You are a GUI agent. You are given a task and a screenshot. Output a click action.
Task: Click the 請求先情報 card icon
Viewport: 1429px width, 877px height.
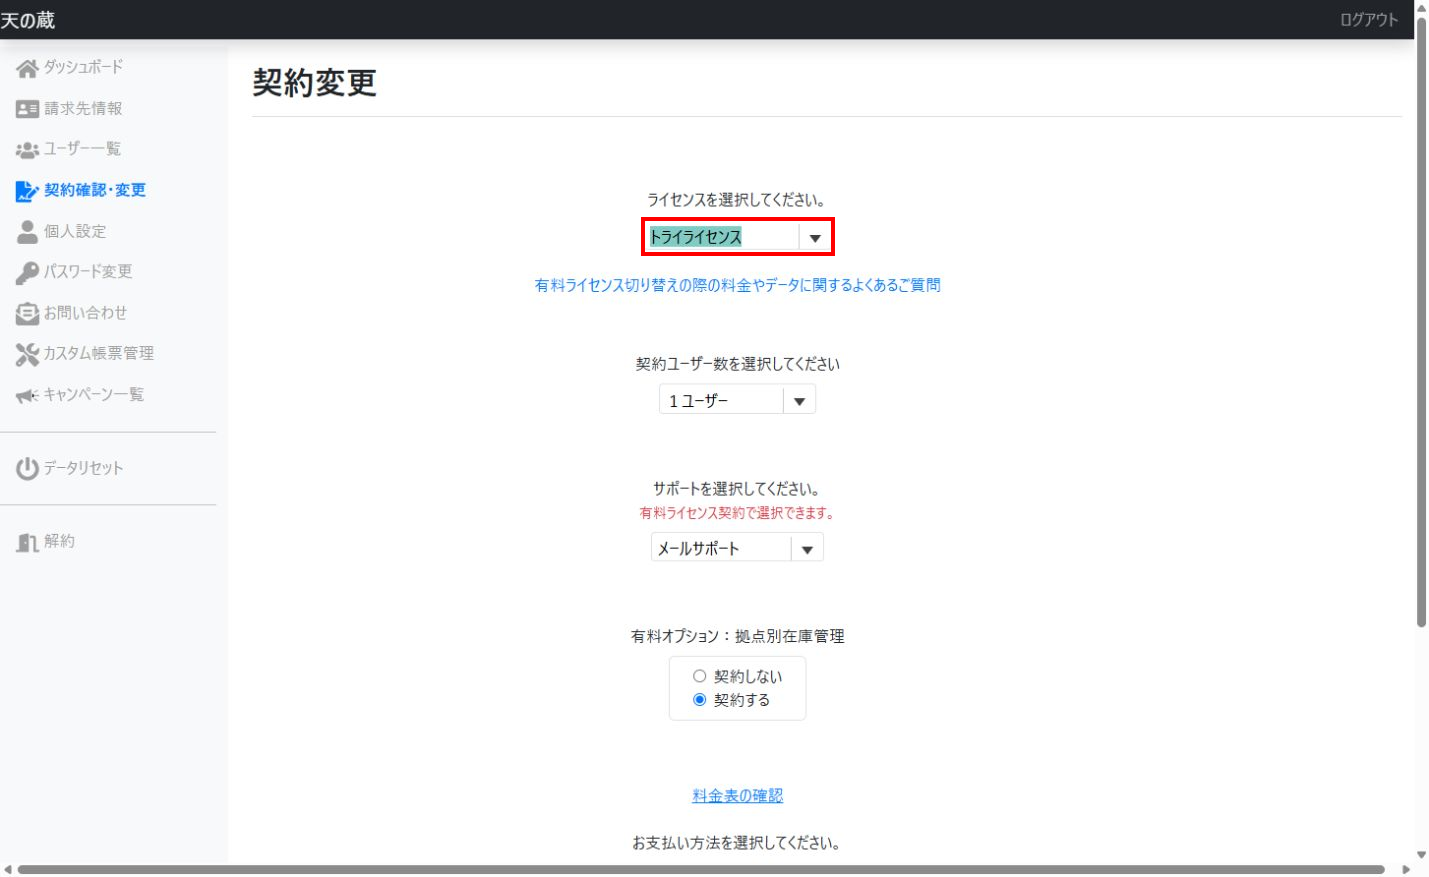tap(27, 109)
